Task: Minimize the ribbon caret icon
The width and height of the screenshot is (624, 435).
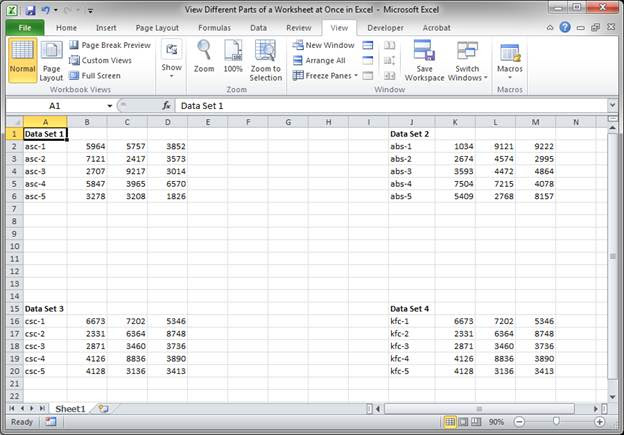Action: click(550, 27)
